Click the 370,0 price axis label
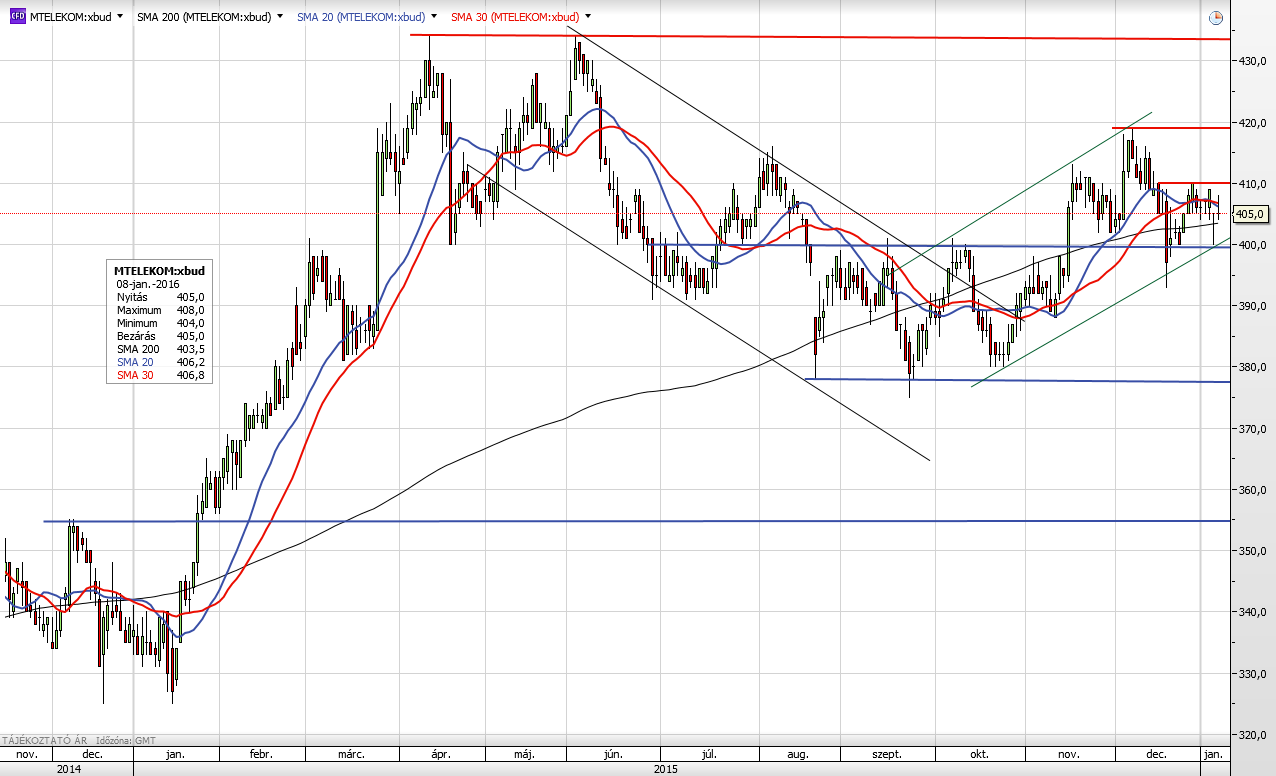 pos(1254,429)
